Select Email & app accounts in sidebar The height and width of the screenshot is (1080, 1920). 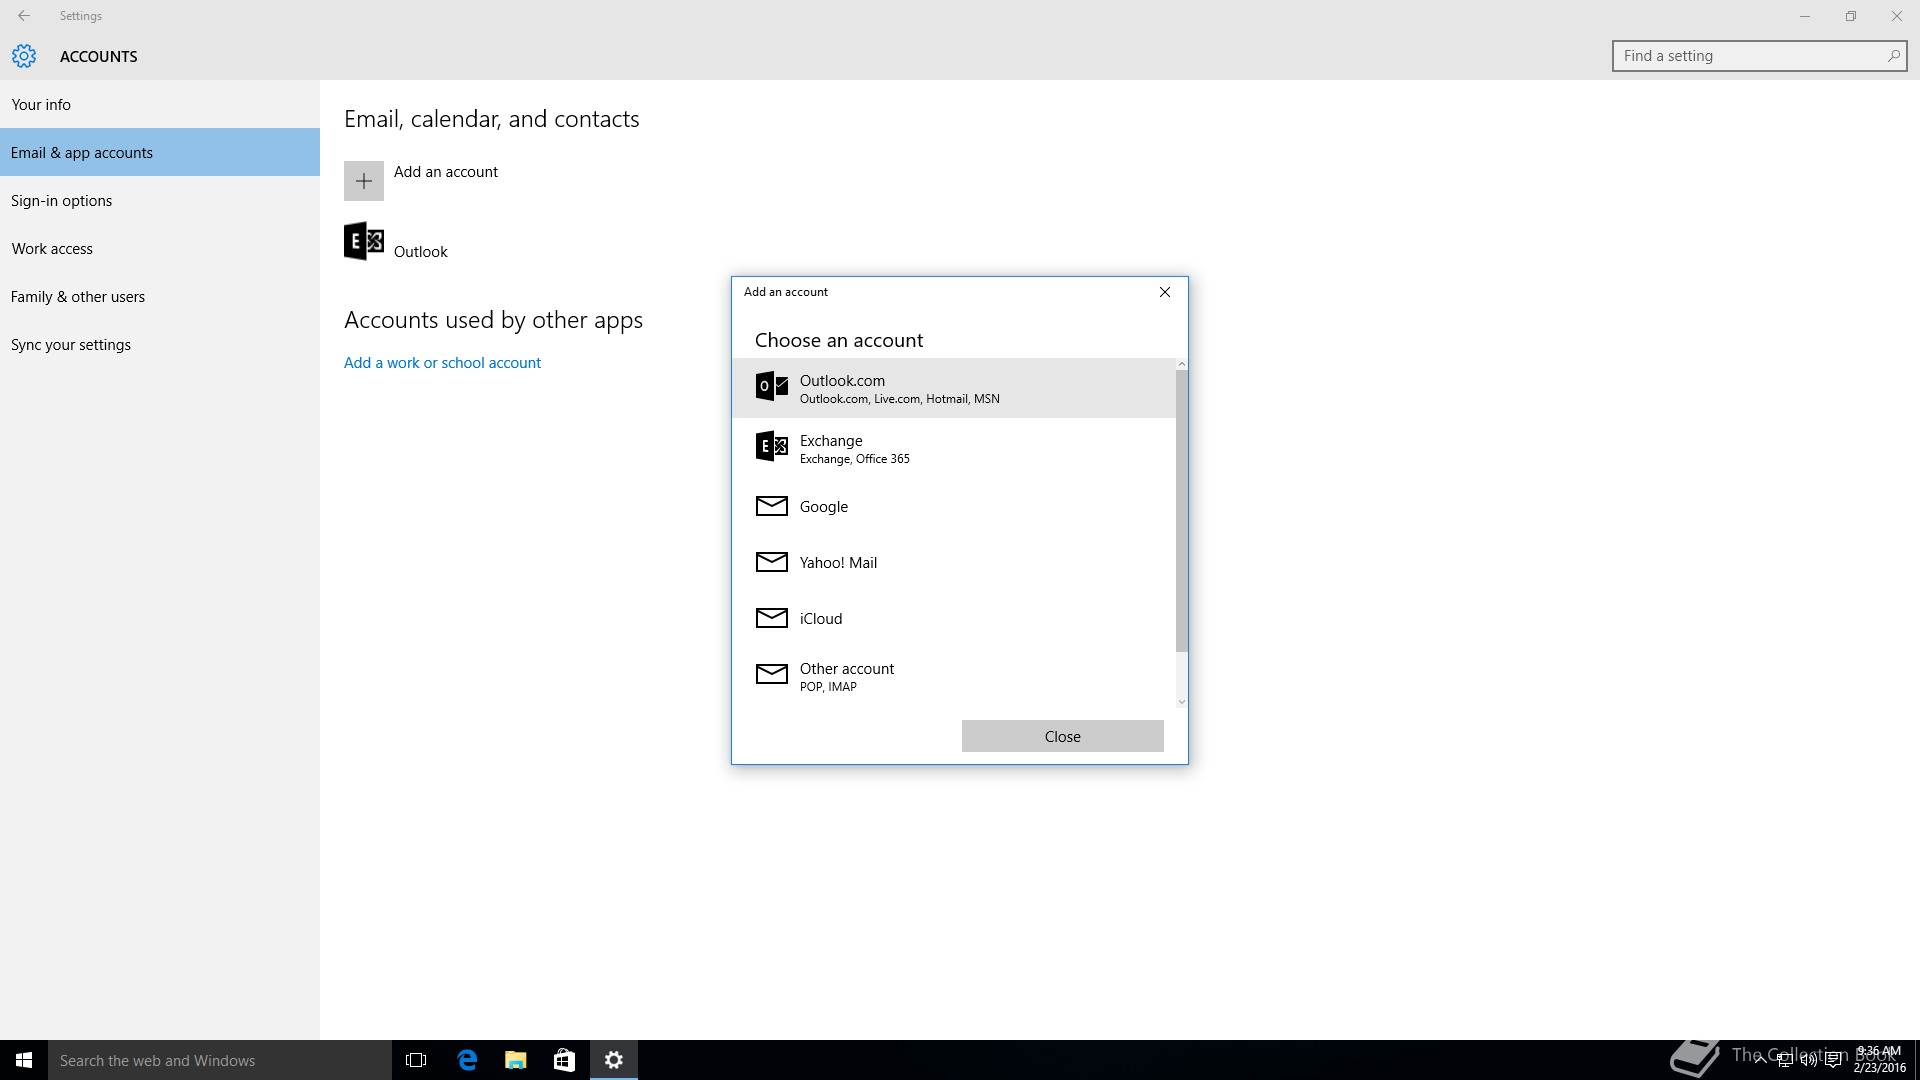[x=160, y=152]
